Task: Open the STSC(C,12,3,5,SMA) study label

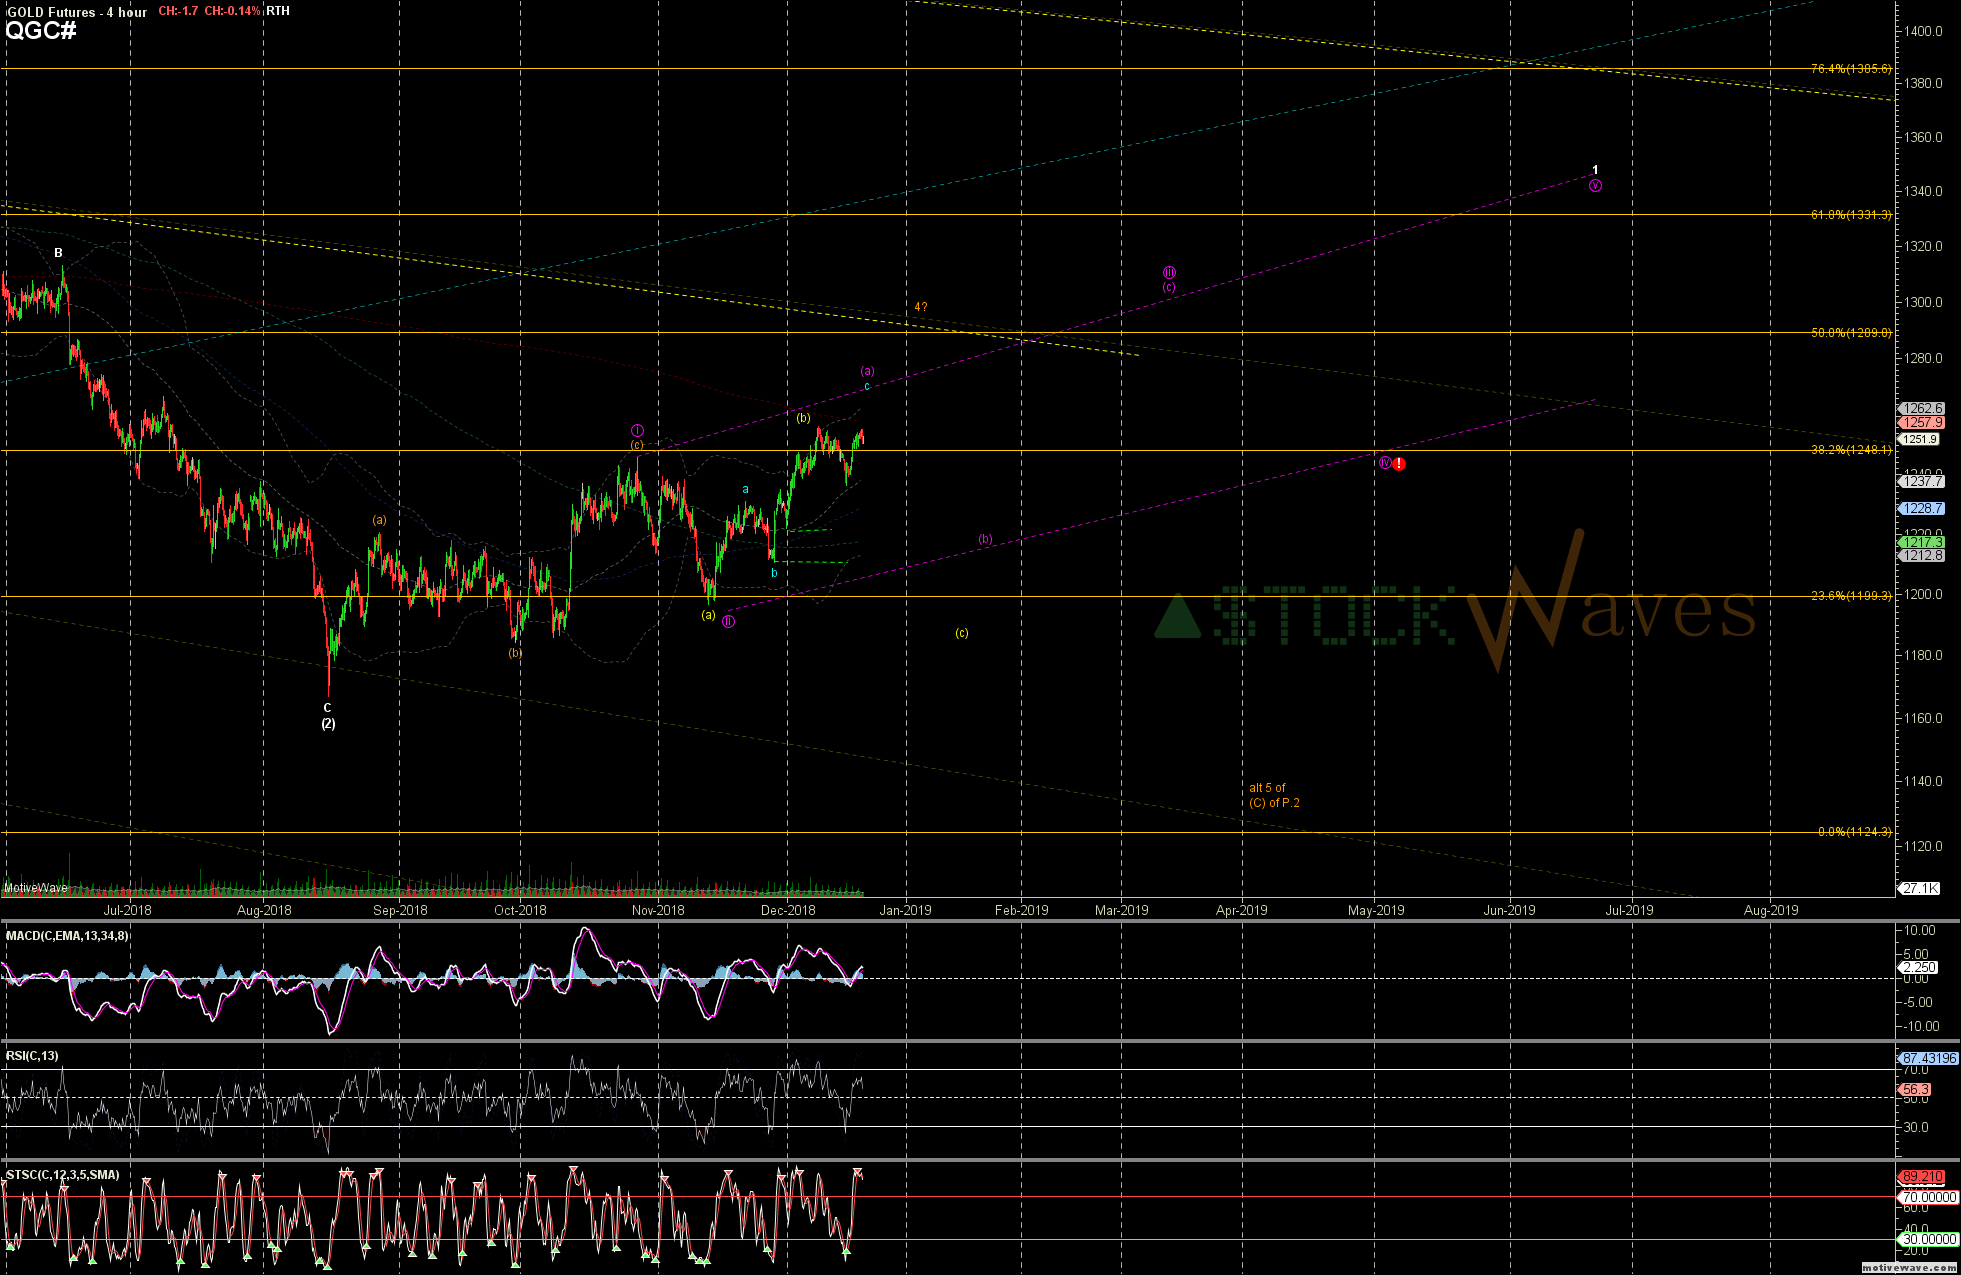Action: pyautogui.click(x=63, y=1175)
